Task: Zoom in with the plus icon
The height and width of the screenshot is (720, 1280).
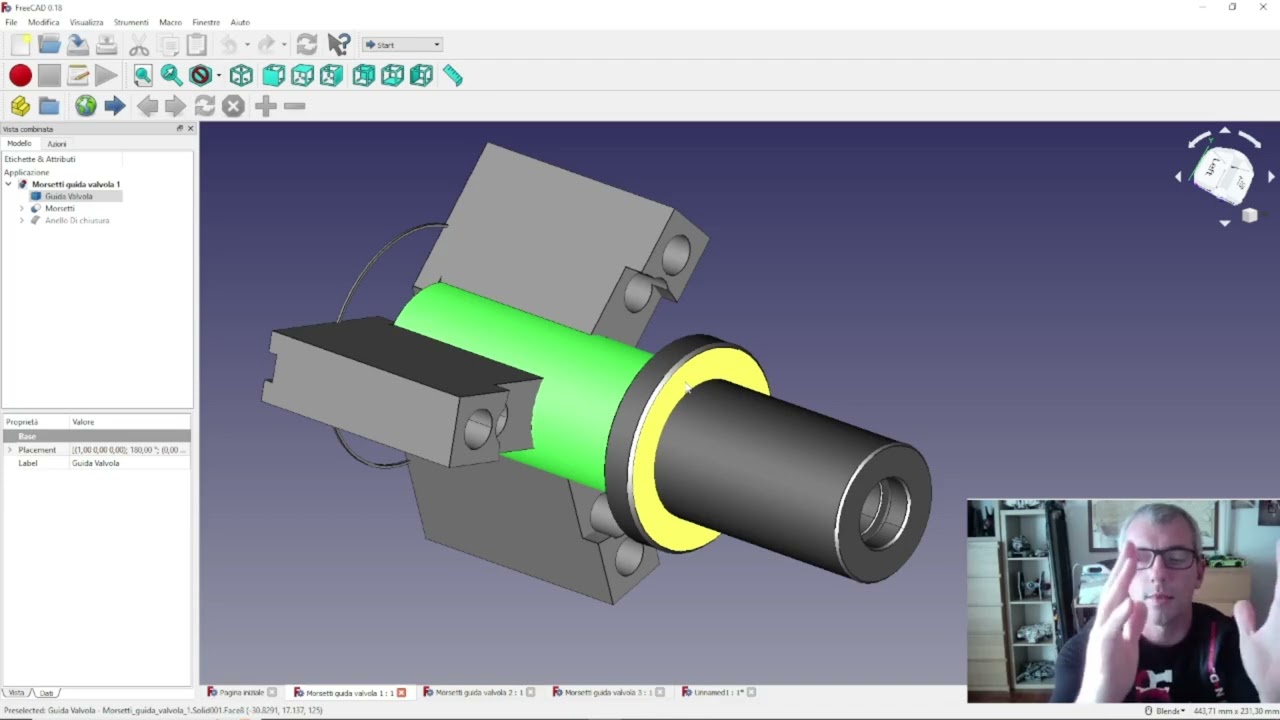Action: click(265, 106)
